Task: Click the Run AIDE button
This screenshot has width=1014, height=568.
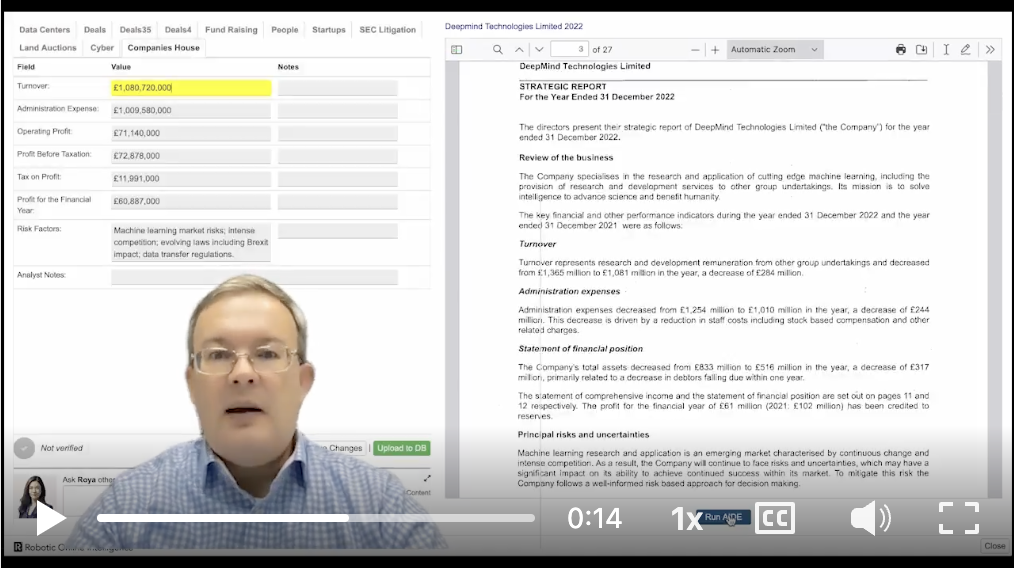Action: point(723,517)
